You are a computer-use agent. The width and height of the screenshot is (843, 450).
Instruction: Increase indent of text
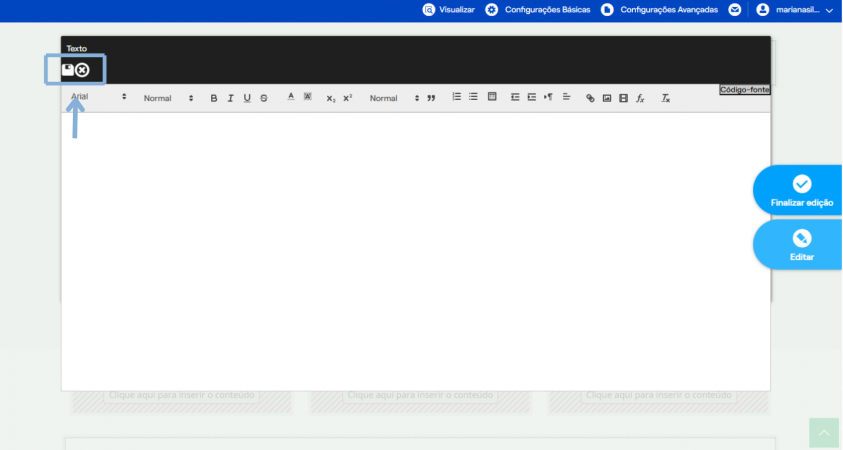tap(532, 97)
